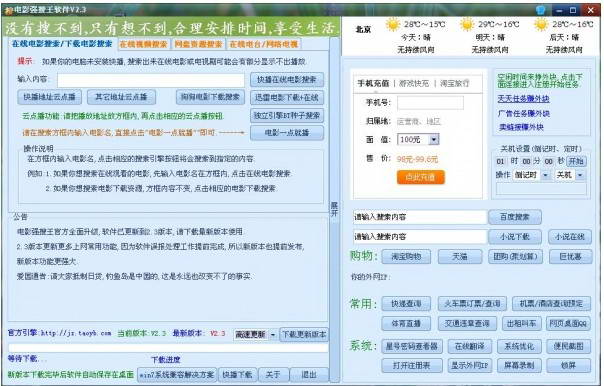Open the 淘宝旅行 tab
Screen dimensions: 604x386
click(455, 83)
